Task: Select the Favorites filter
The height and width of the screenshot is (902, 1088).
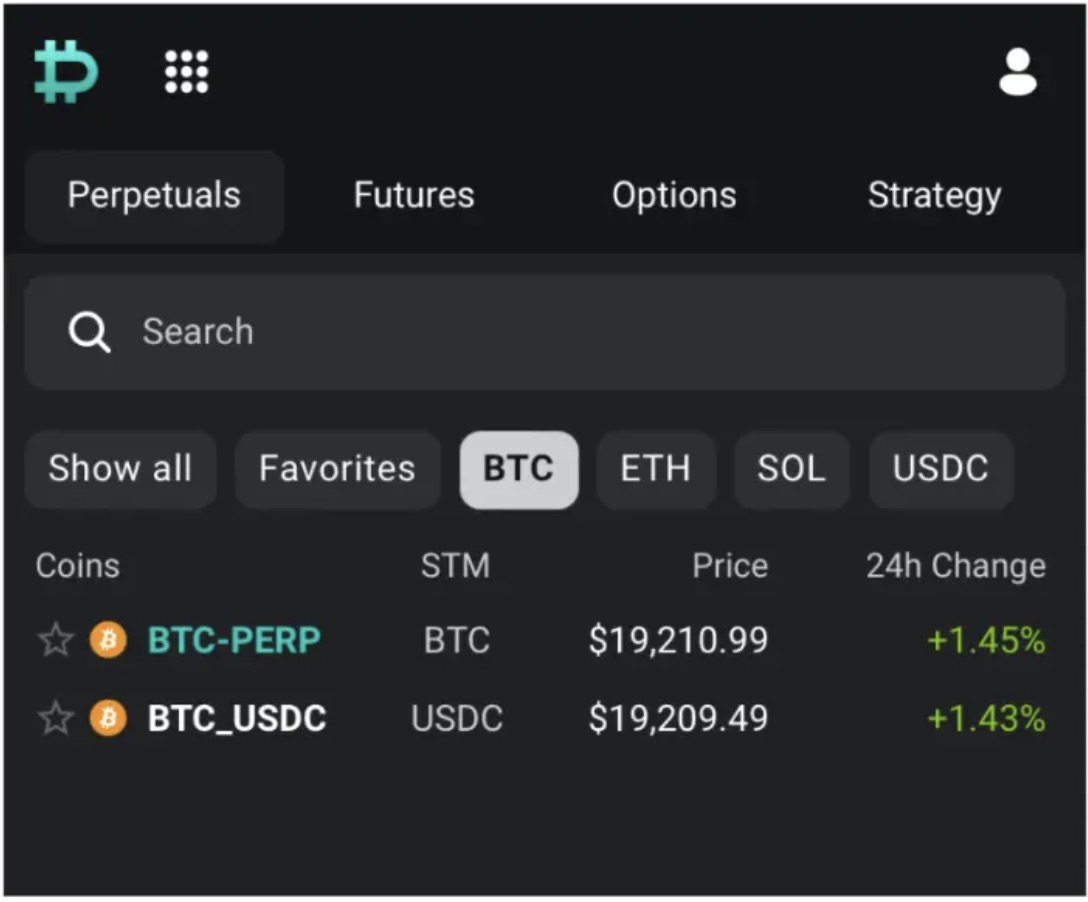Action: coord(337,469)
